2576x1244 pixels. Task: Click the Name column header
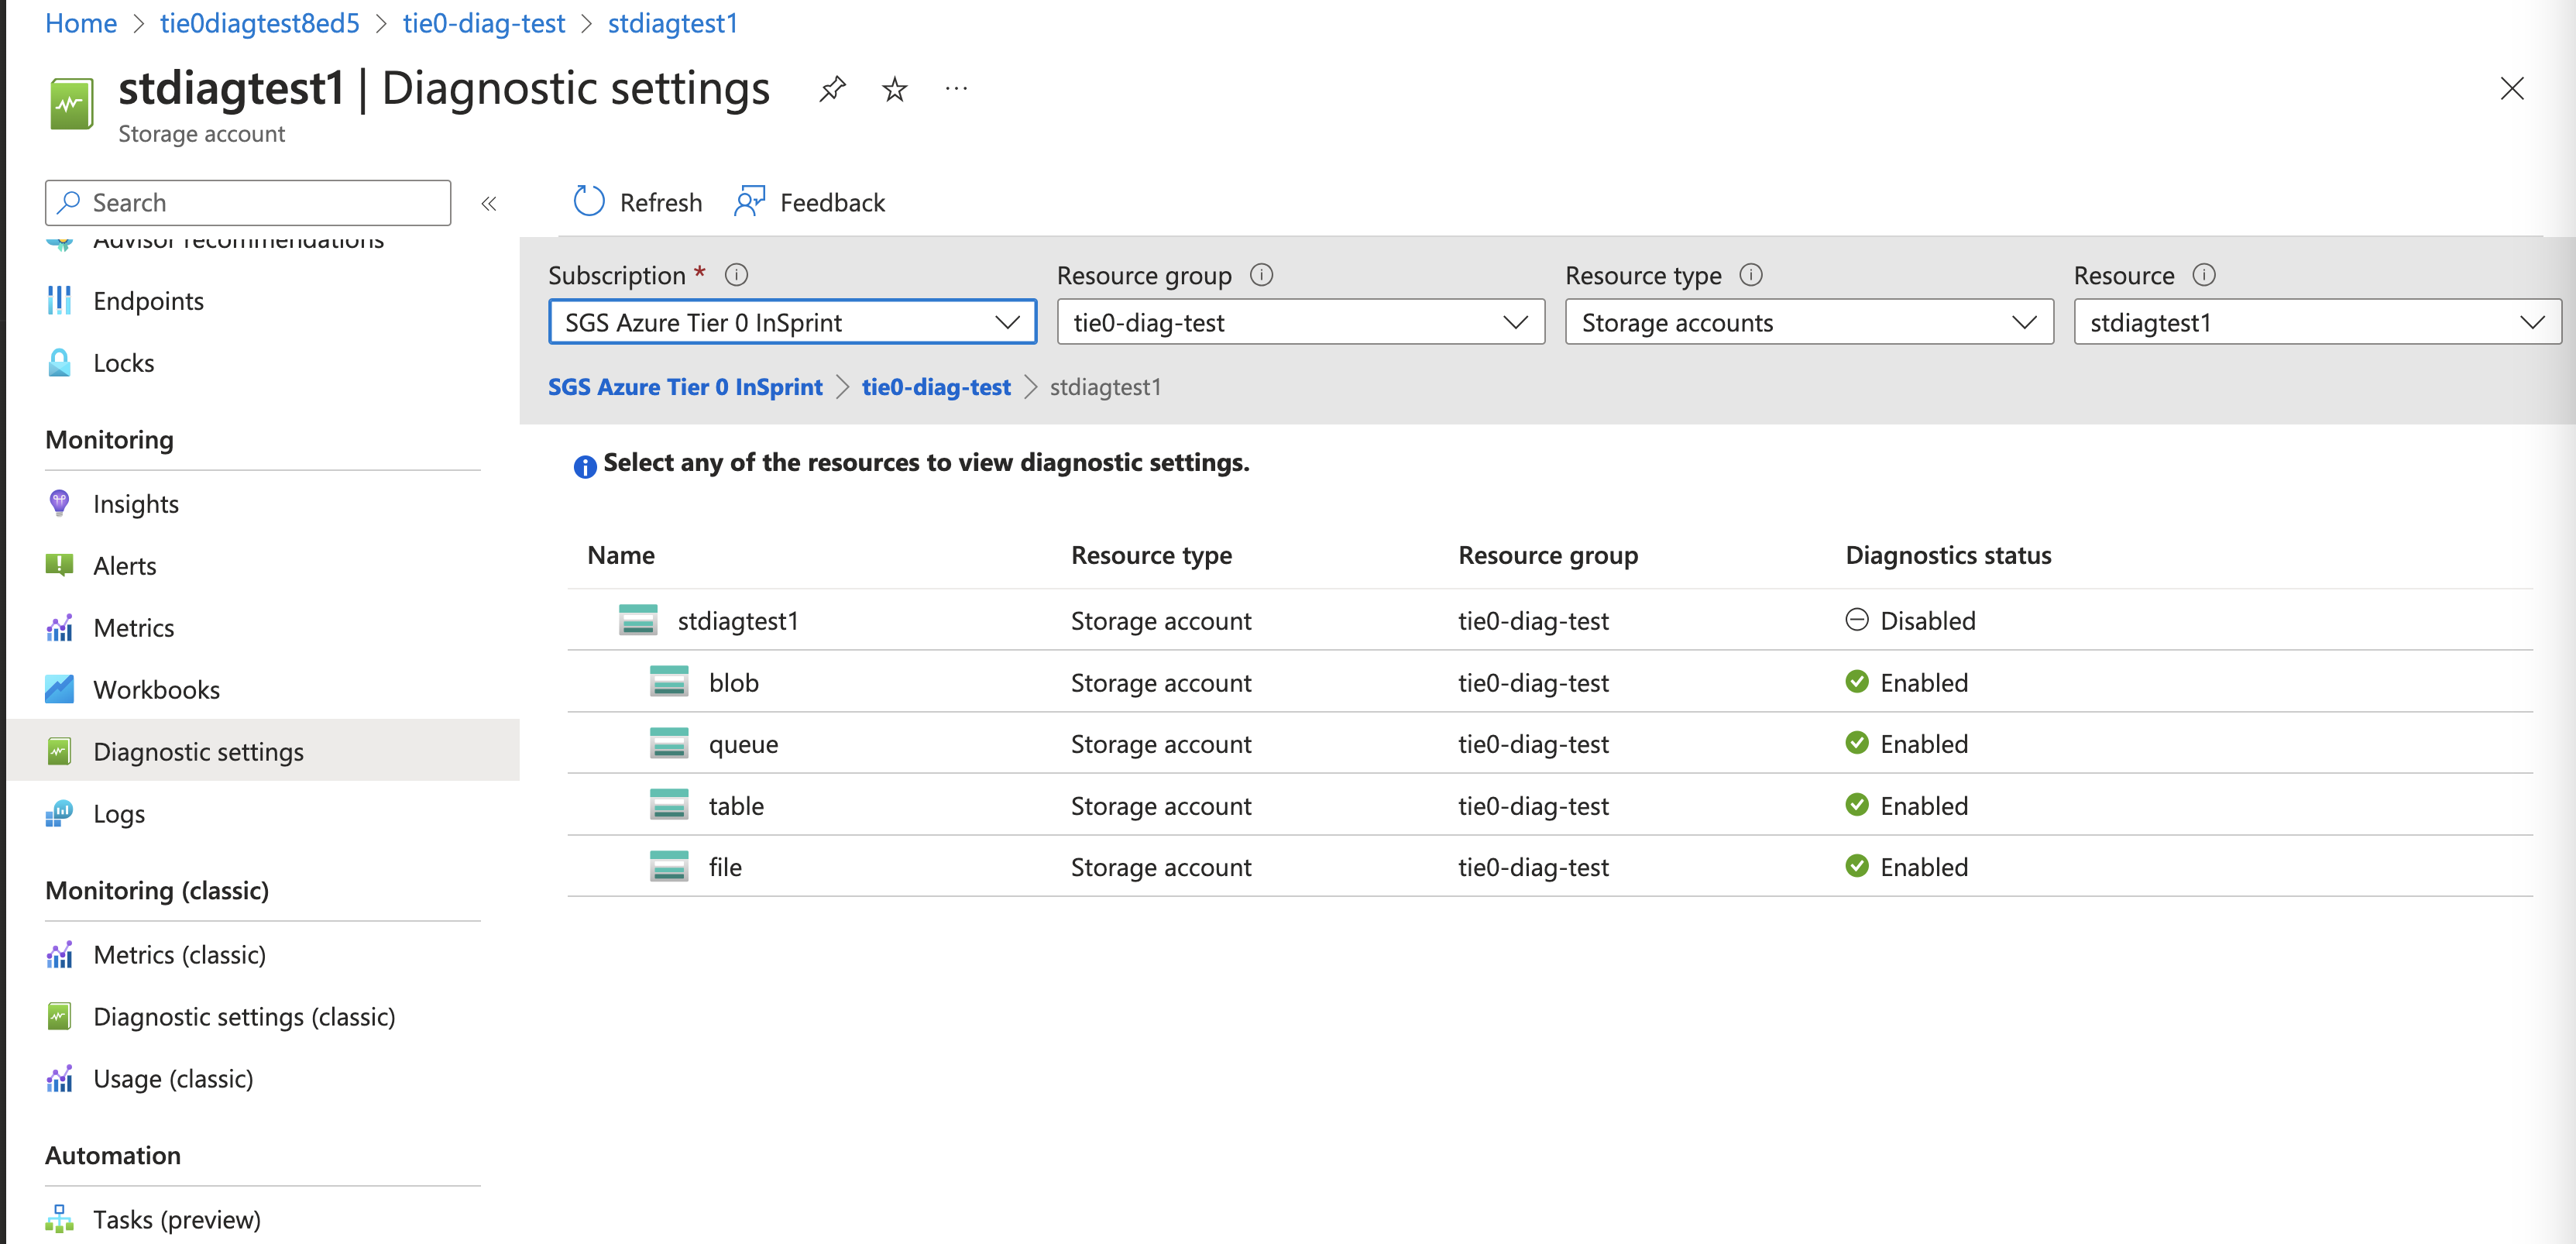pyautogui.click(x=621, y=555)
